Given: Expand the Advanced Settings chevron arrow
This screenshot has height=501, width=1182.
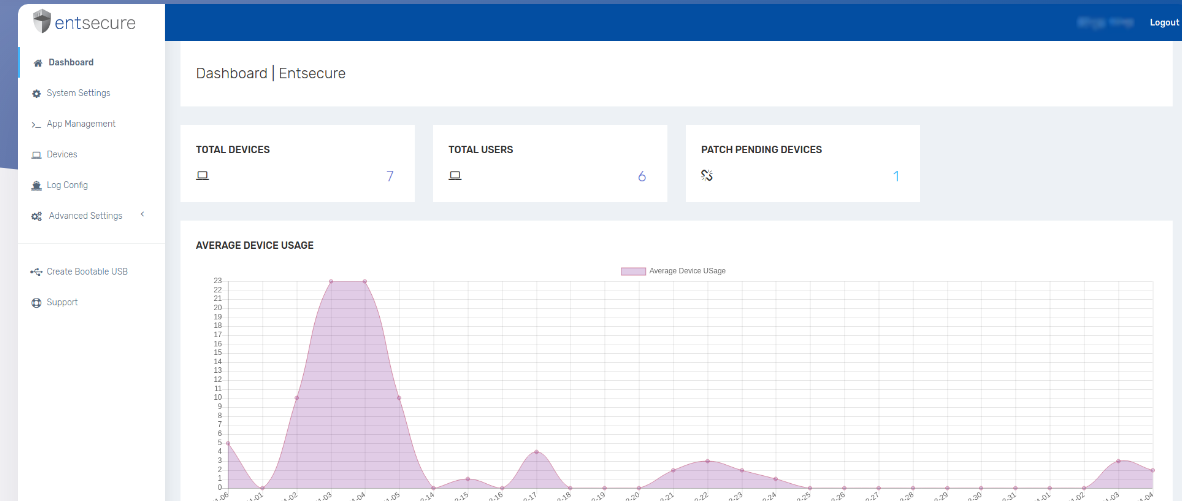Looking at the screenshot, I should click(x=142, y=215).
